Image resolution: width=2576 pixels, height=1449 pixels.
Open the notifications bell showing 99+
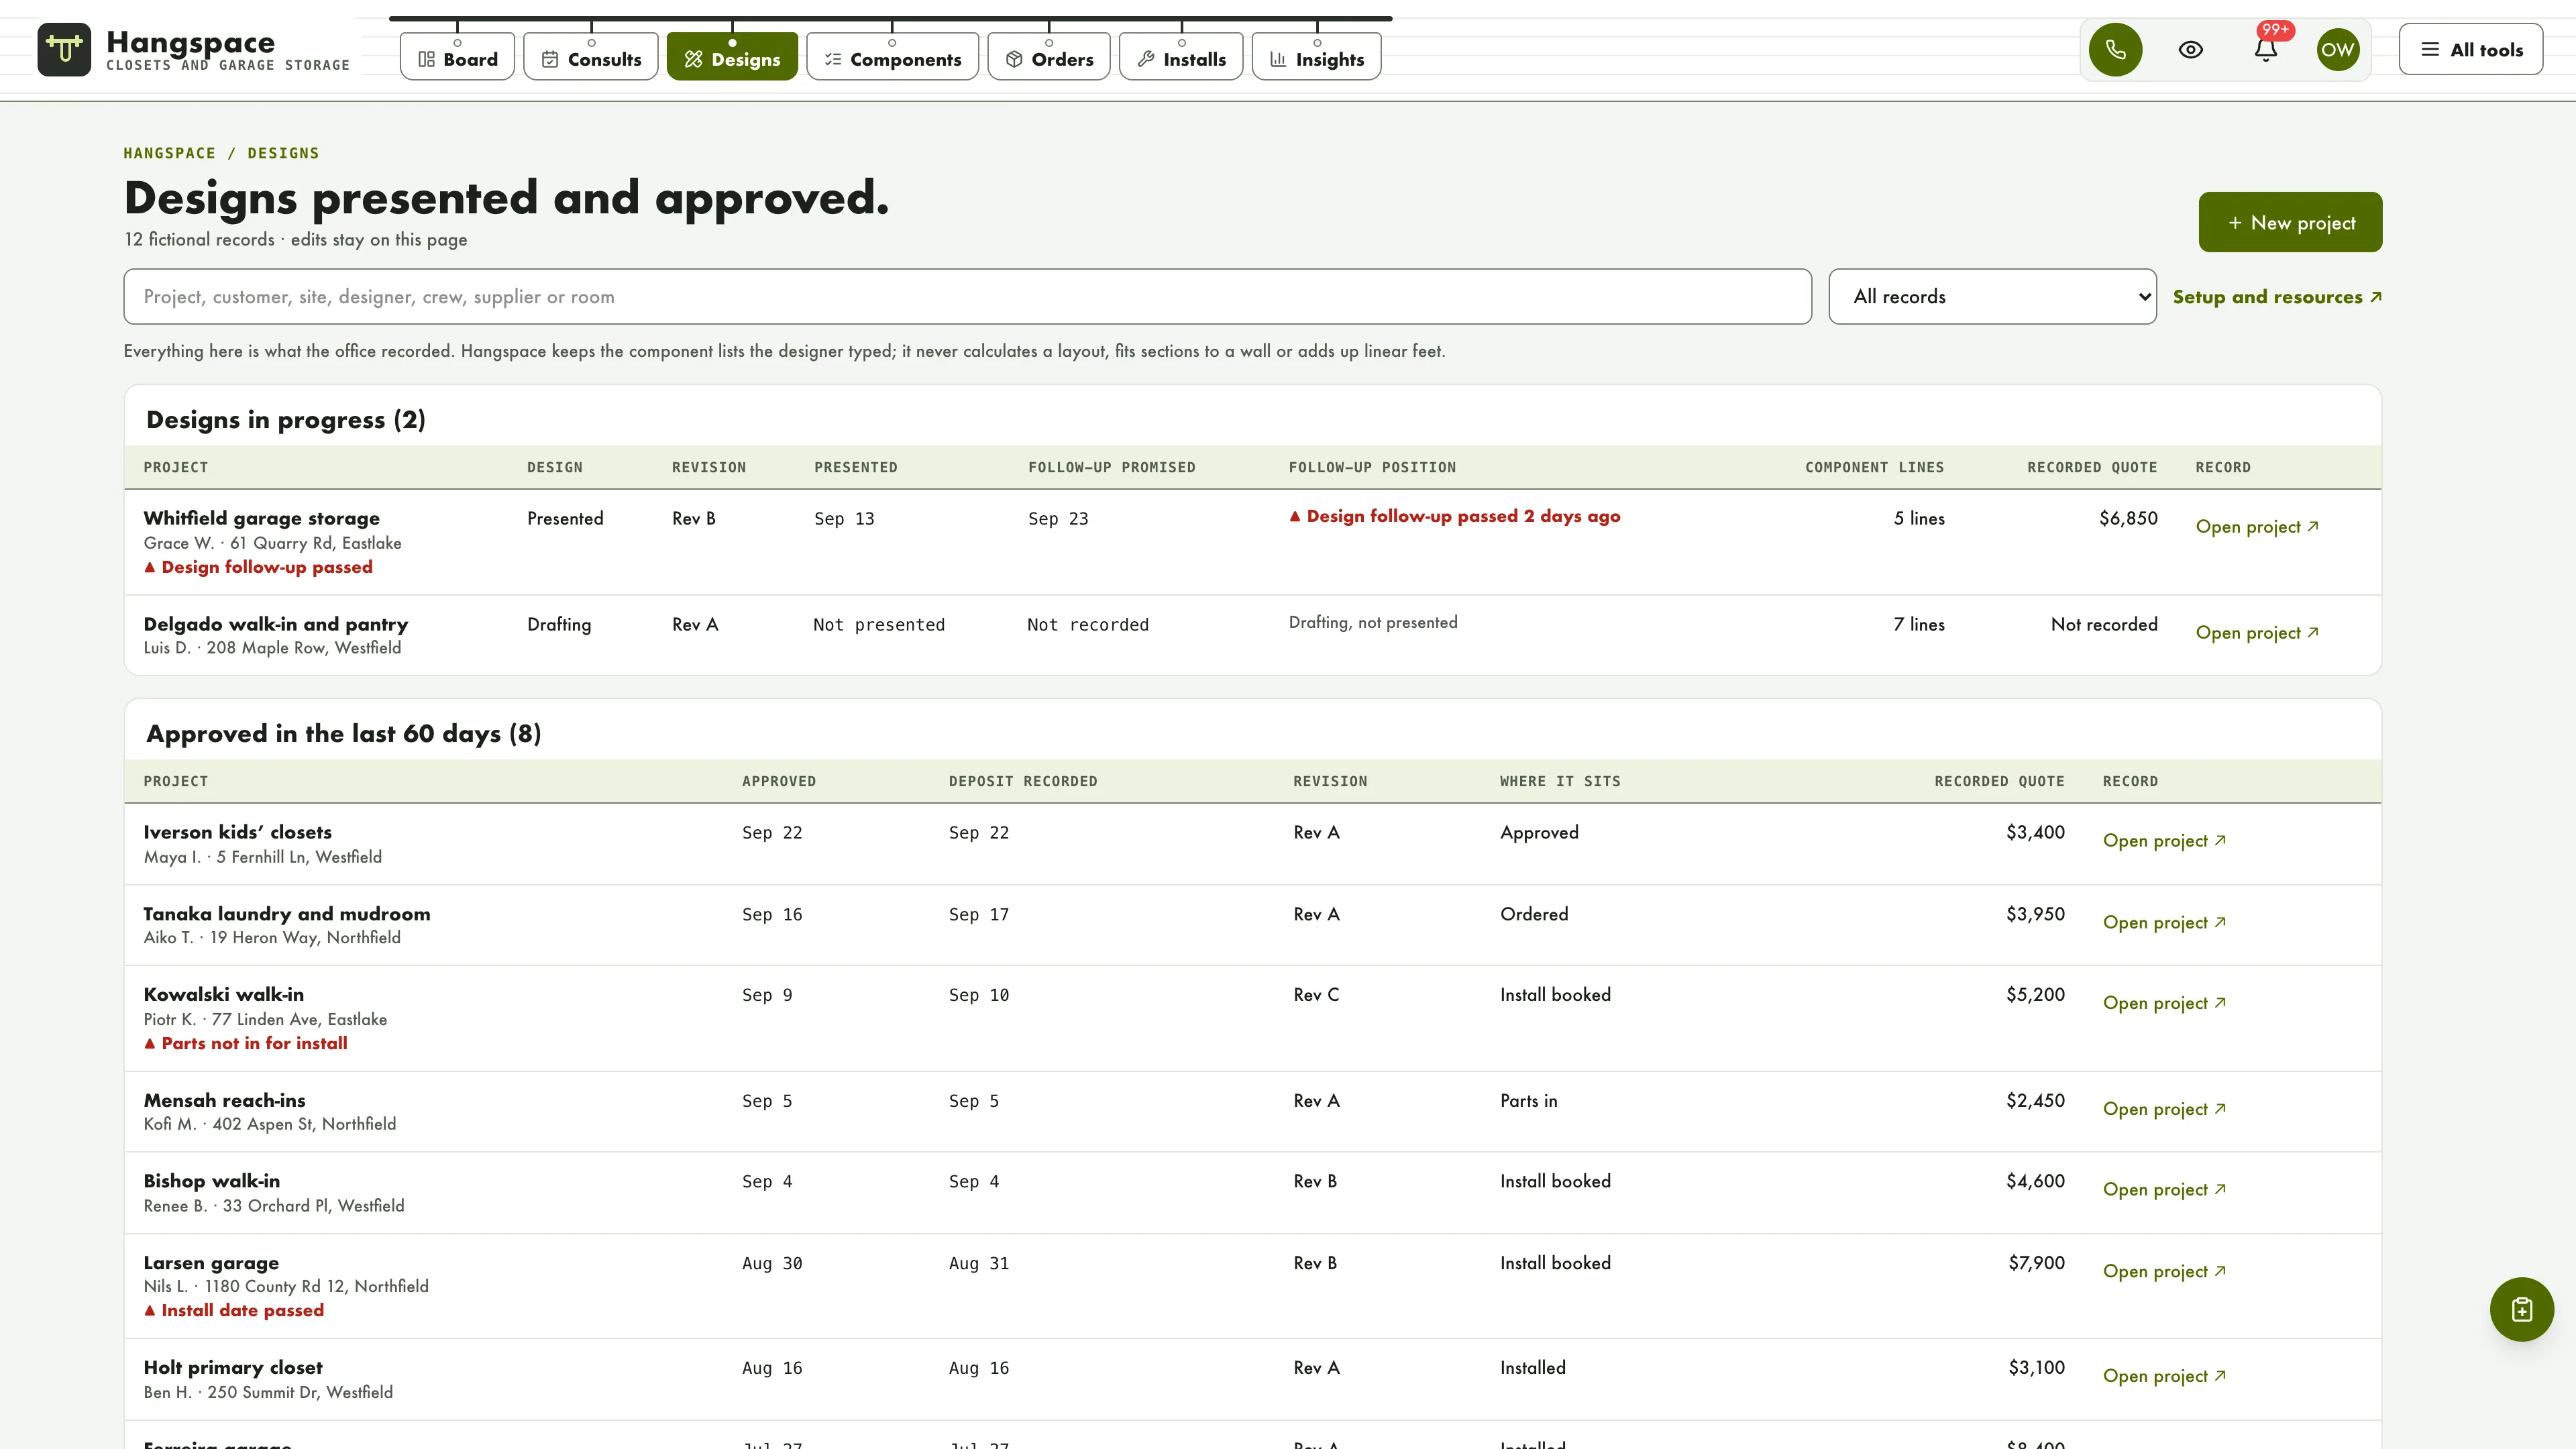(2266, 49)
